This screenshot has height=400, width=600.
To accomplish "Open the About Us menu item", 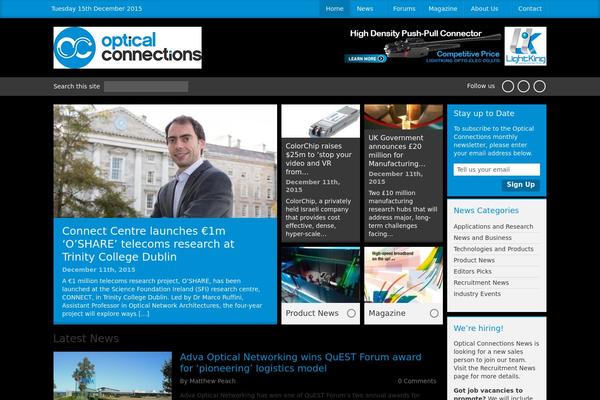I will coord(484,8).
